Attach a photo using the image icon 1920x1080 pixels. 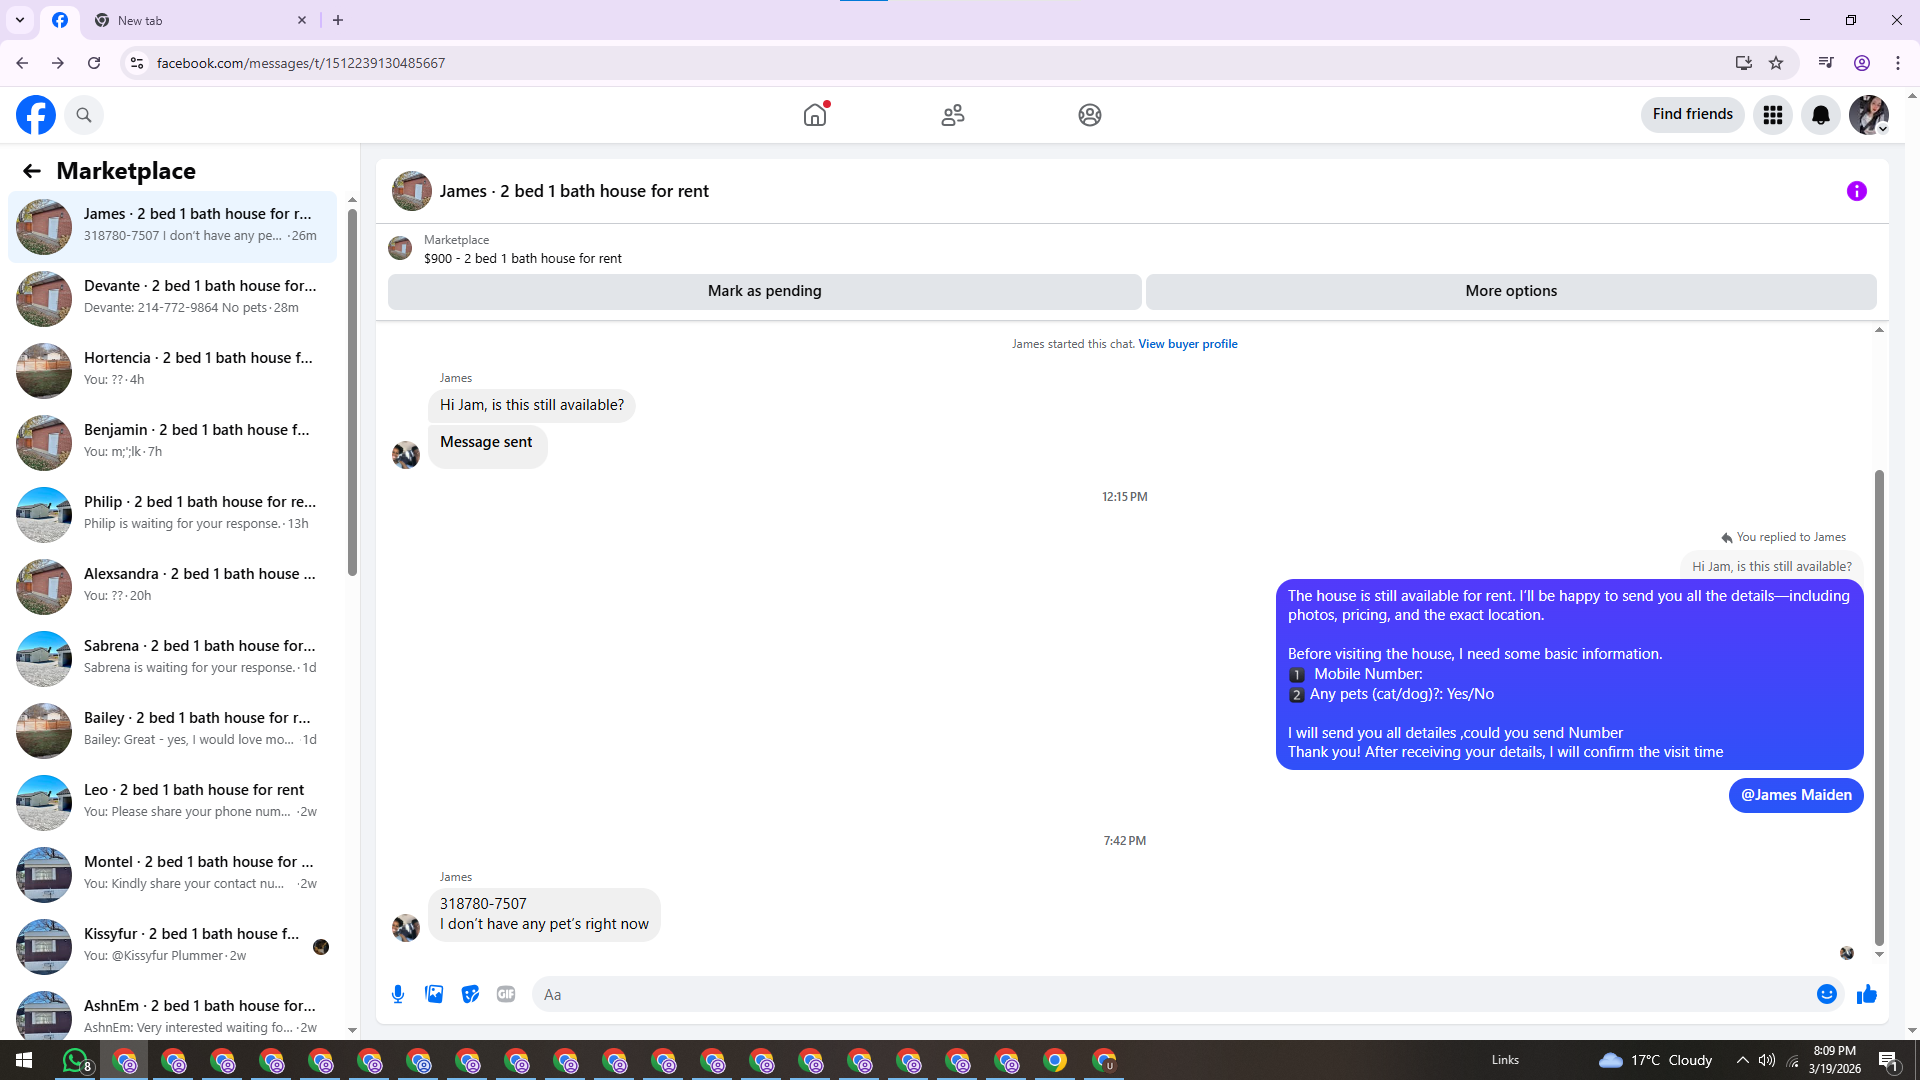(x=434, y=994)
